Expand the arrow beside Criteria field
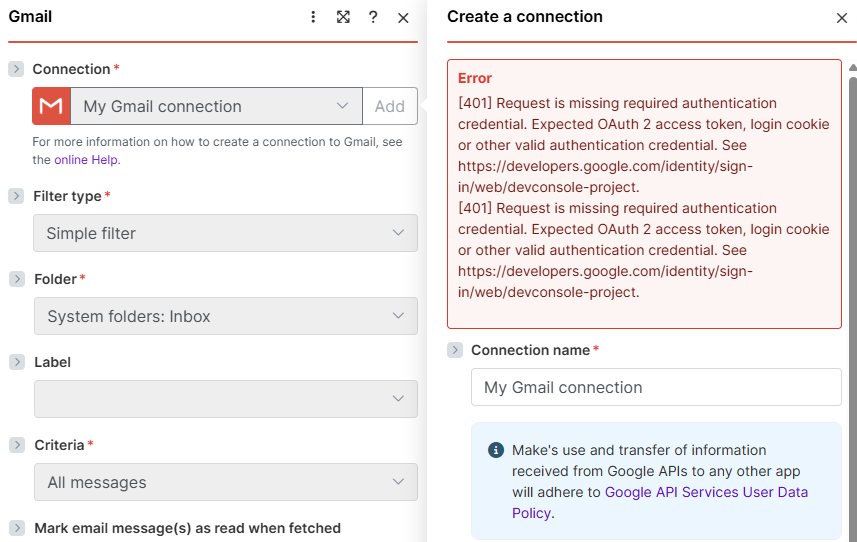 click(16, 445)
